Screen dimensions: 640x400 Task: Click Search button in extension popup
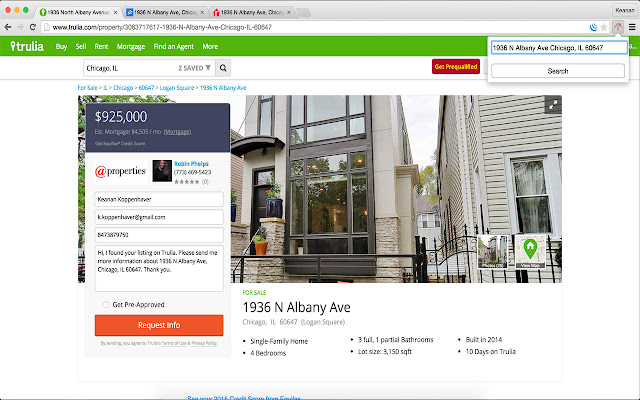point(558,71)
